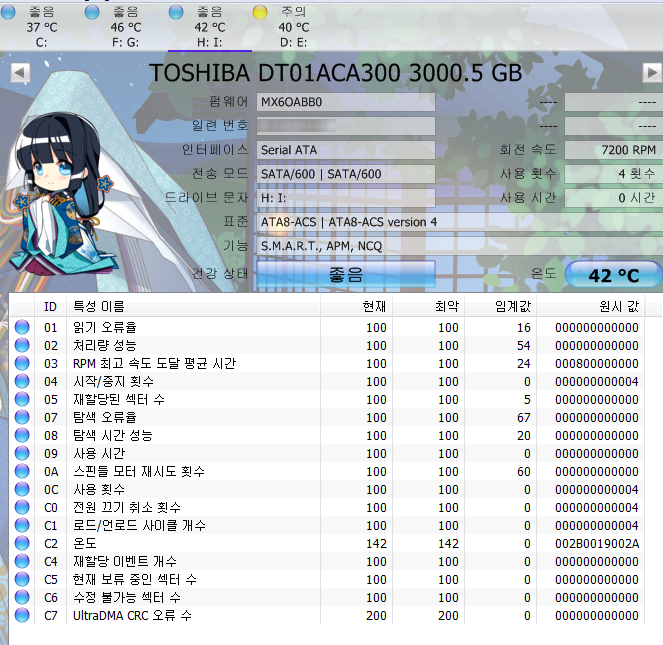The image size is (663, 645).
Task: Click the ID column header
Action: point(50,306)
